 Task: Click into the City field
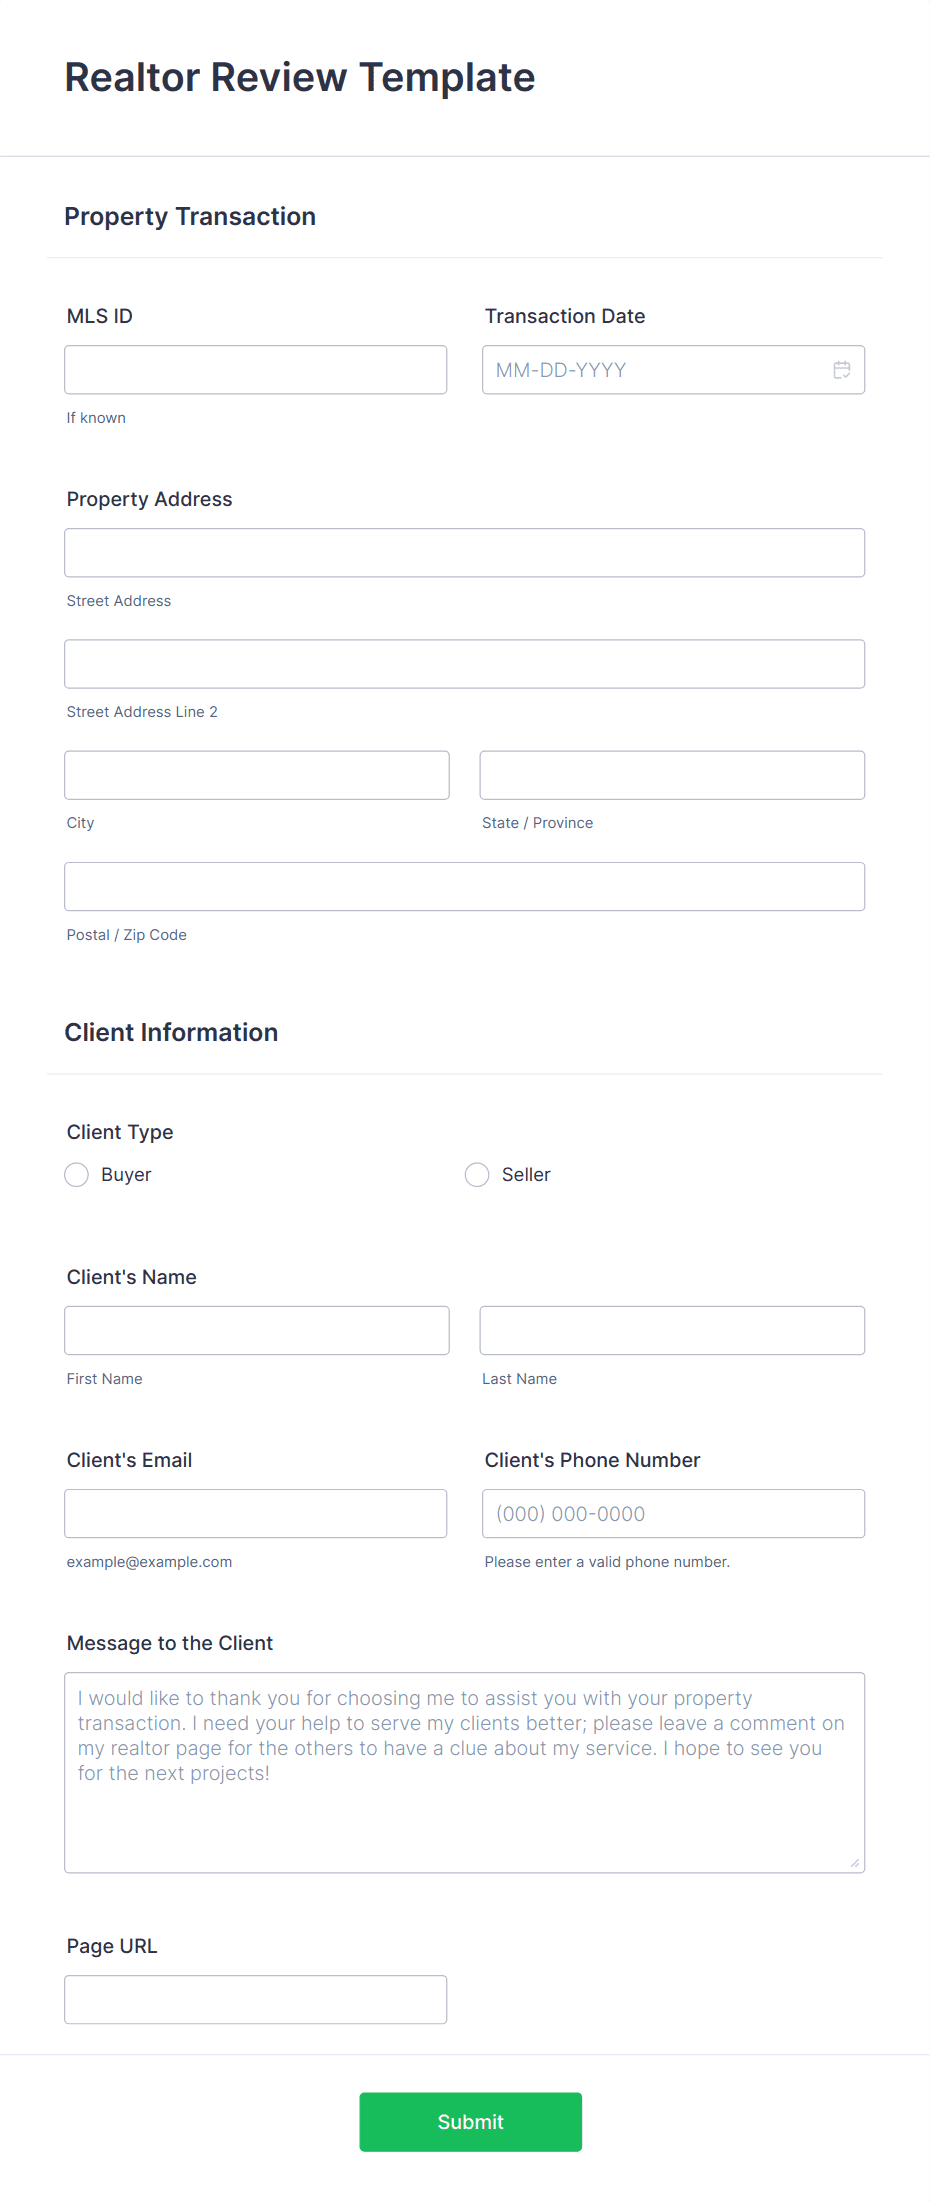pyautogui.click(x=256, y=774)
